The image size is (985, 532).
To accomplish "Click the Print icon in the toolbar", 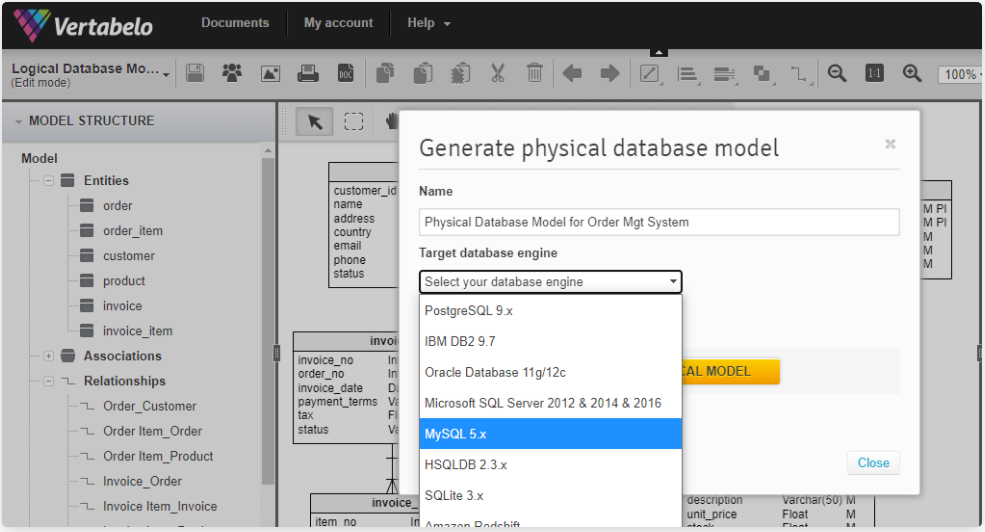I will (x=308, y=73).
